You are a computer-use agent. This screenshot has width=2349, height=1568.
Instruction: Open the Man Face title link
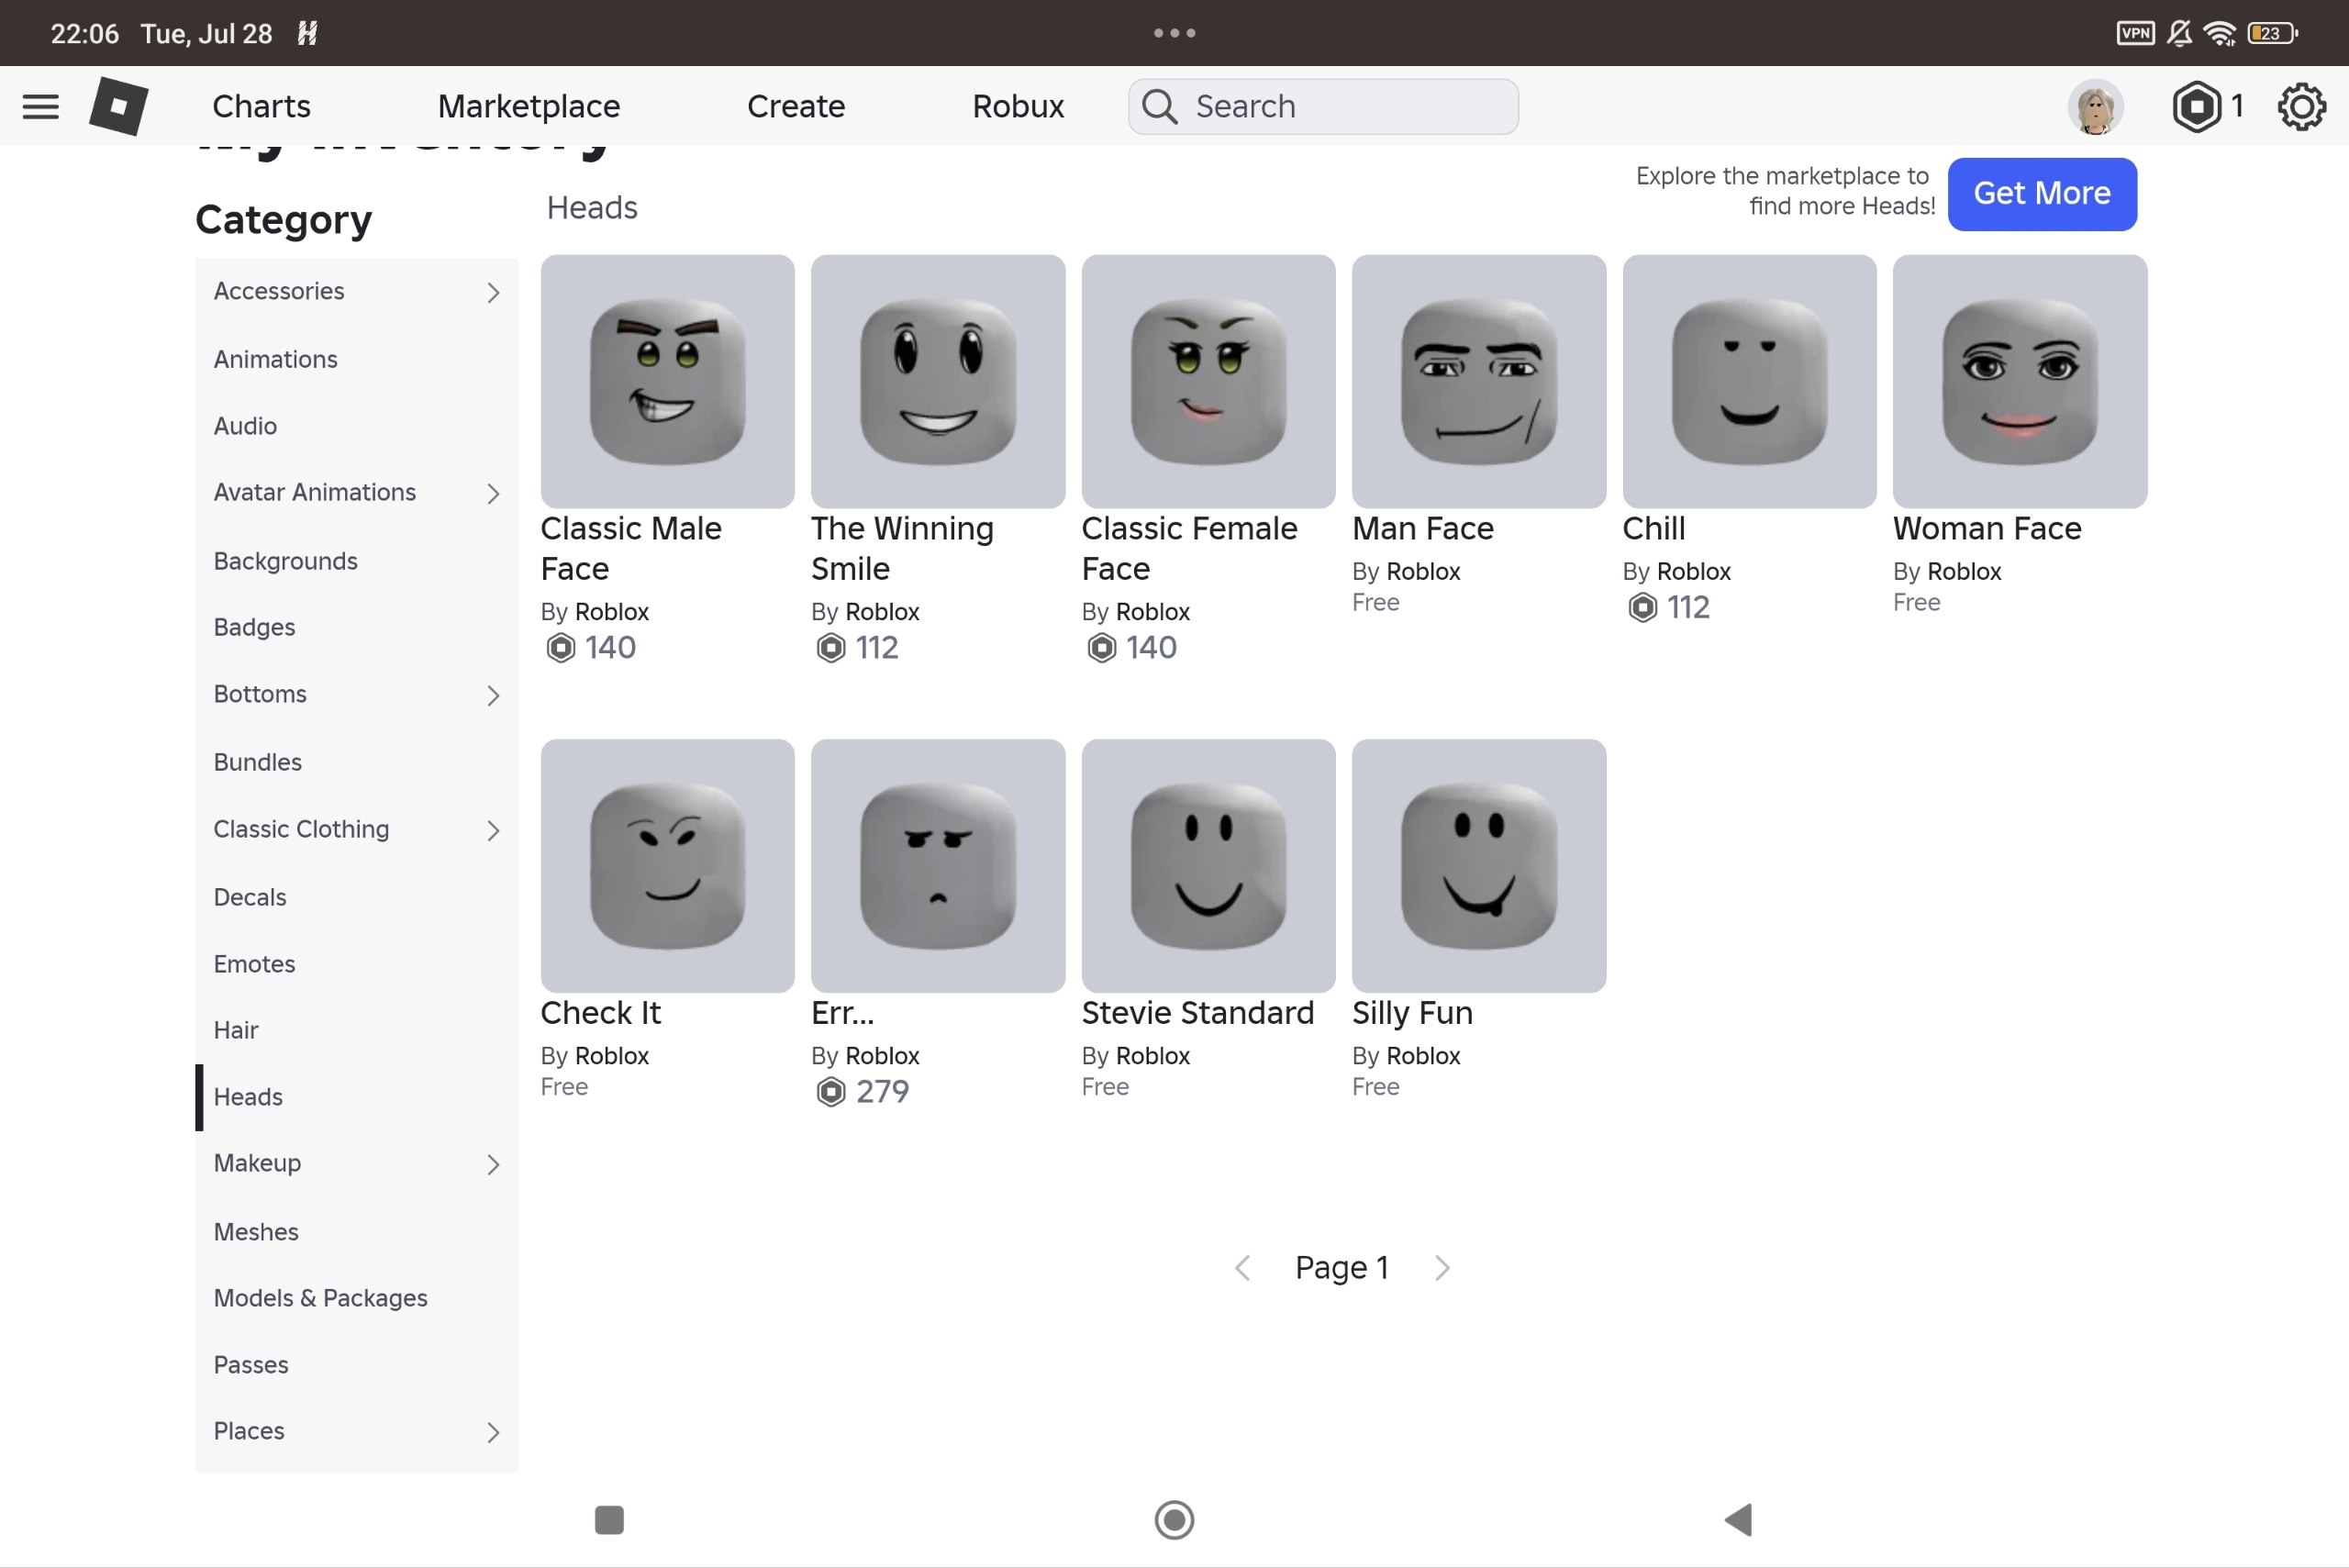coord(1423,528)
